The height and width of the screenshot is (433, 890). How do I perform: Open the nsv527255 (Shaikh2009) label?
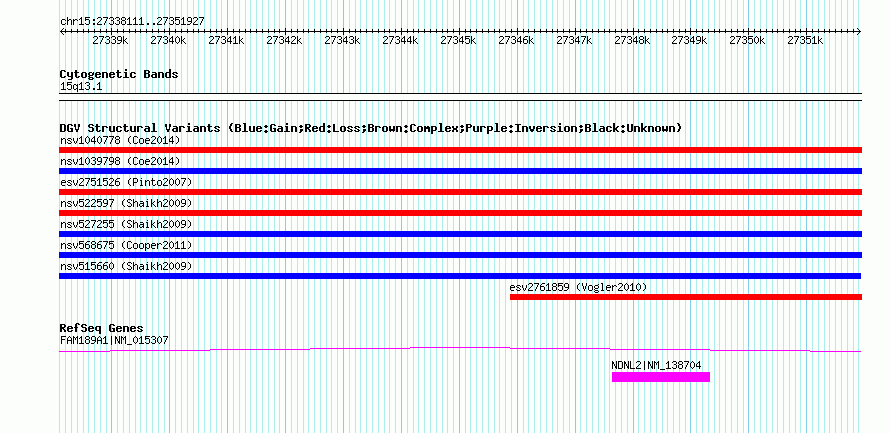pyautogui.click(x=126, y=224)
